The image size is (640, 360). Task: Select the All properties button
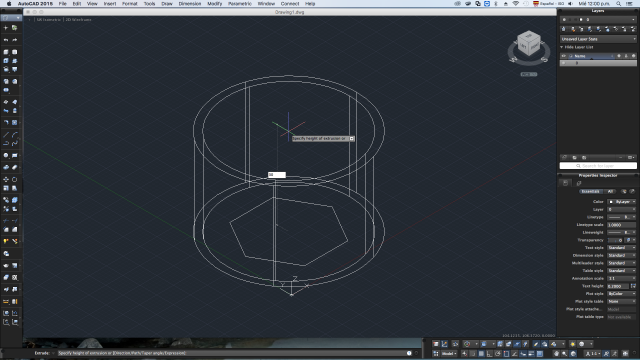point(610,191)
